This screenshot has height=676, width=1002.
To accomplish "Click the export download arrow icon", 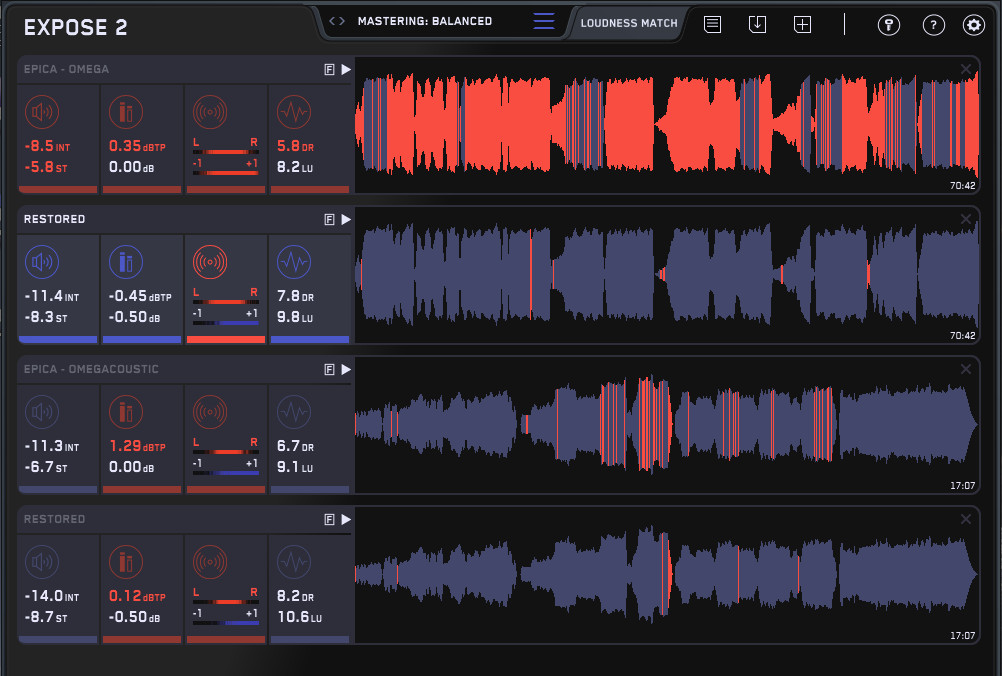I will pyautogui.click(x=757, y=24).
